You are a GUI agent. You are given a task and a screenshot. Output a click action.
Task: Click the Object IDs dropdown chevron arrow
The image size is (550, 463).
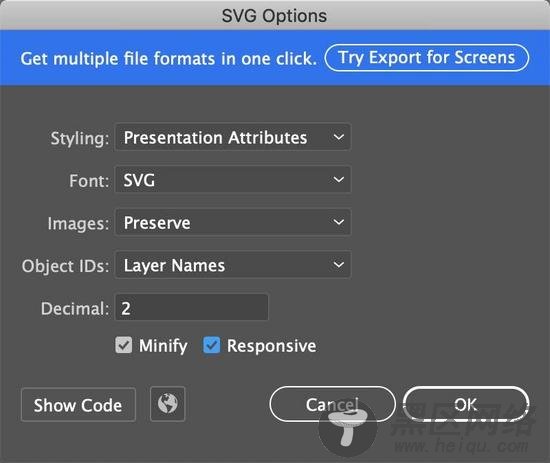pyautogui.click(x=338, y=264)
